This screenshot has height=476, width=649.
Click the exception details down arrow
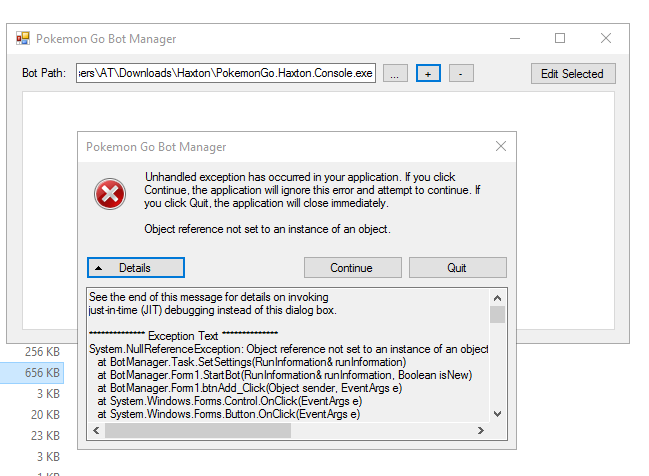pos(498,414)
